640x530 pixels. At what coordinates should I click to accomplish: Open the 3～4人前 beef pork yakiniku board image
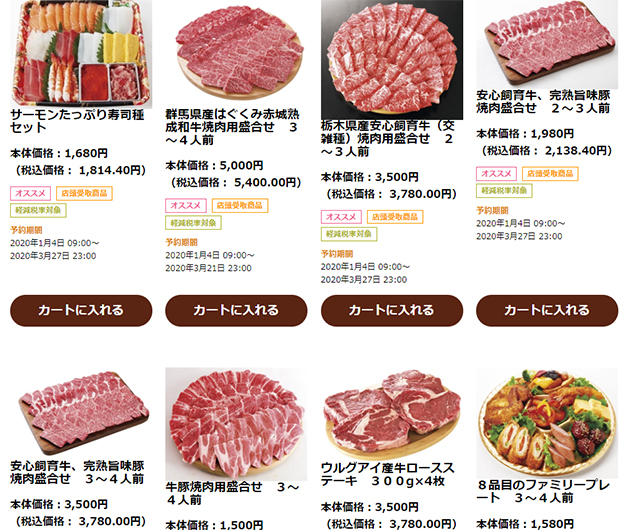coord(81,413)
